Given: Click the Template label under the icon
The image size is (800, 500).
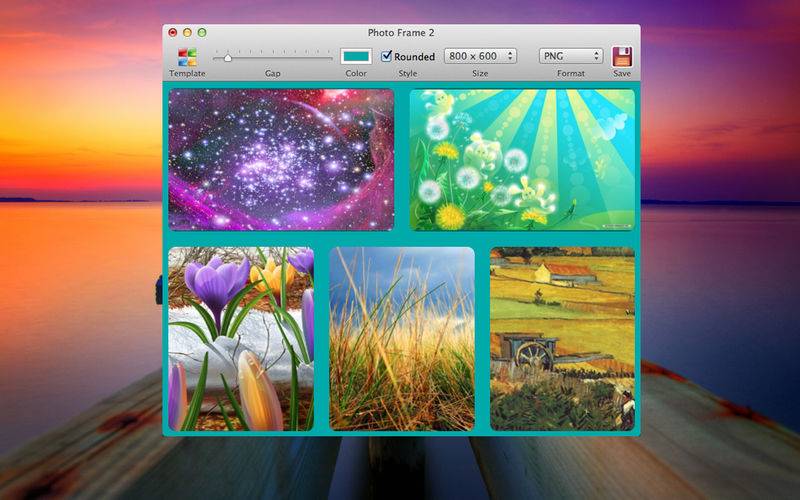Looking at the screenshot, I should [x=187, y=73].
